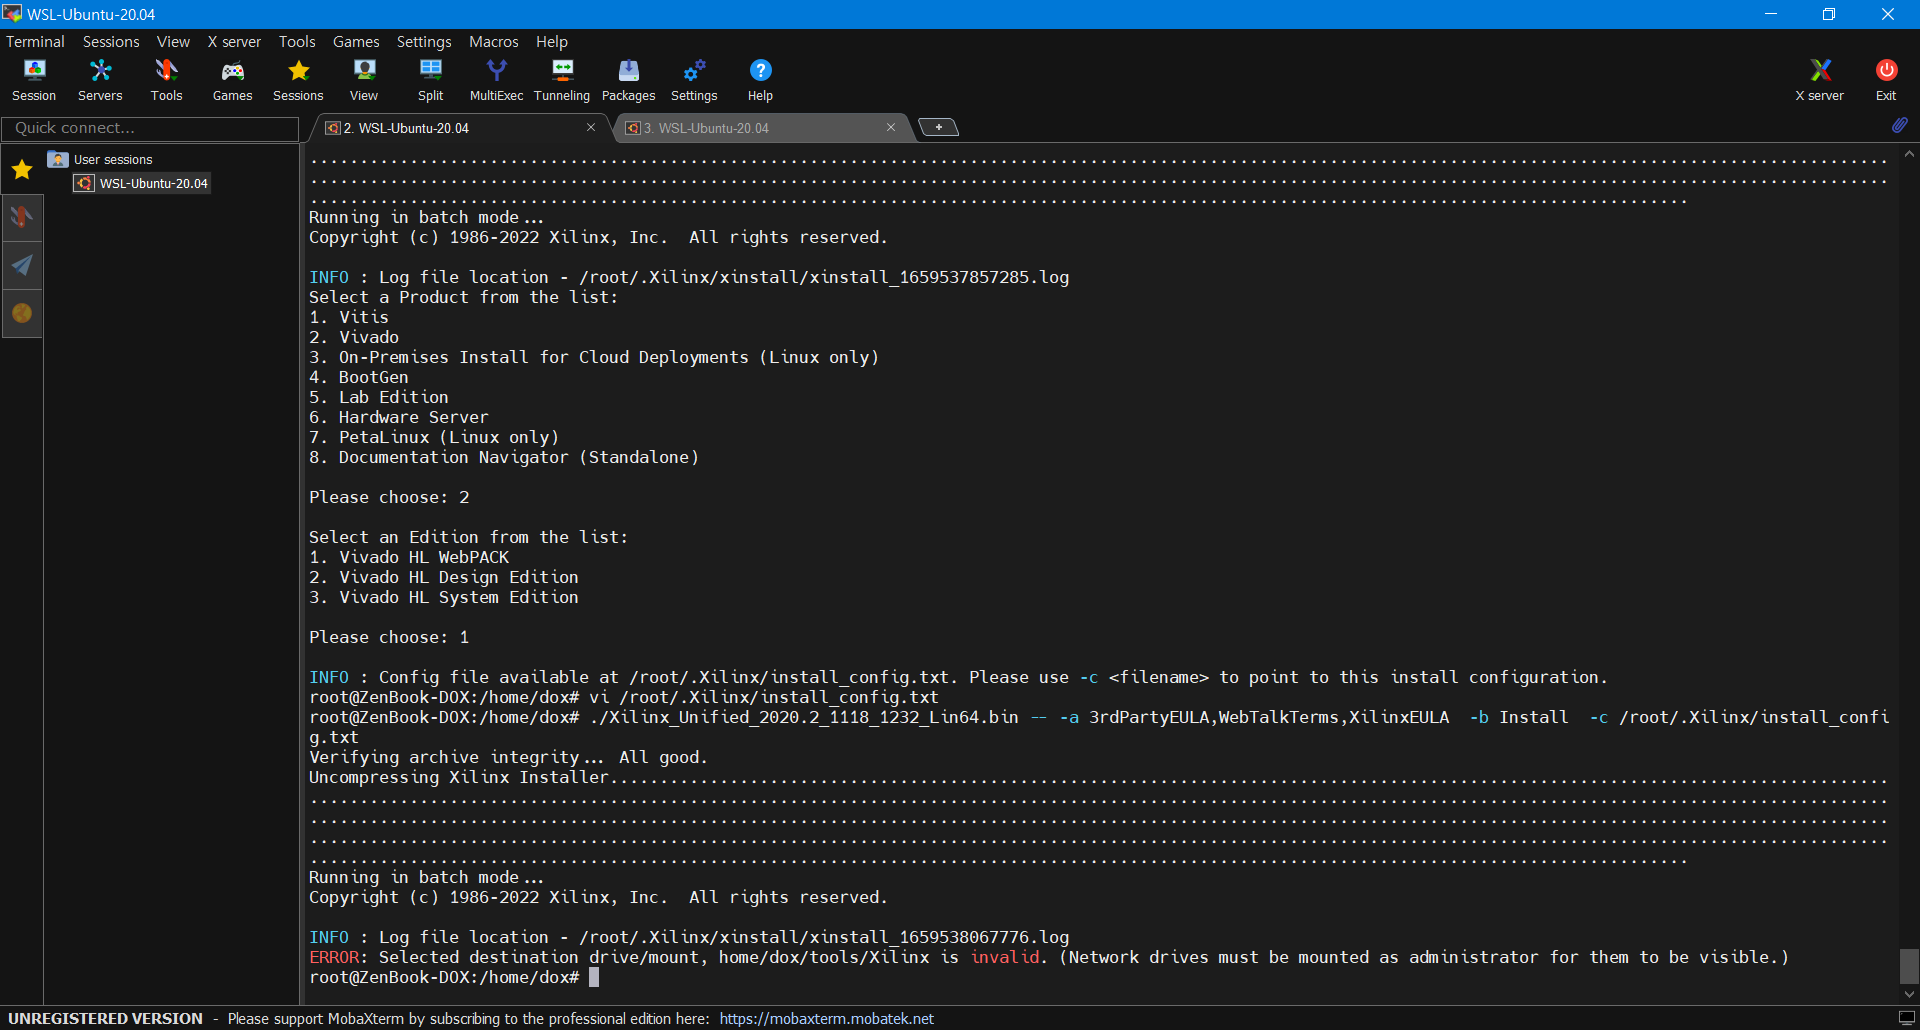
Task: Open the Session toolbar button
Action: pos(34,79)
